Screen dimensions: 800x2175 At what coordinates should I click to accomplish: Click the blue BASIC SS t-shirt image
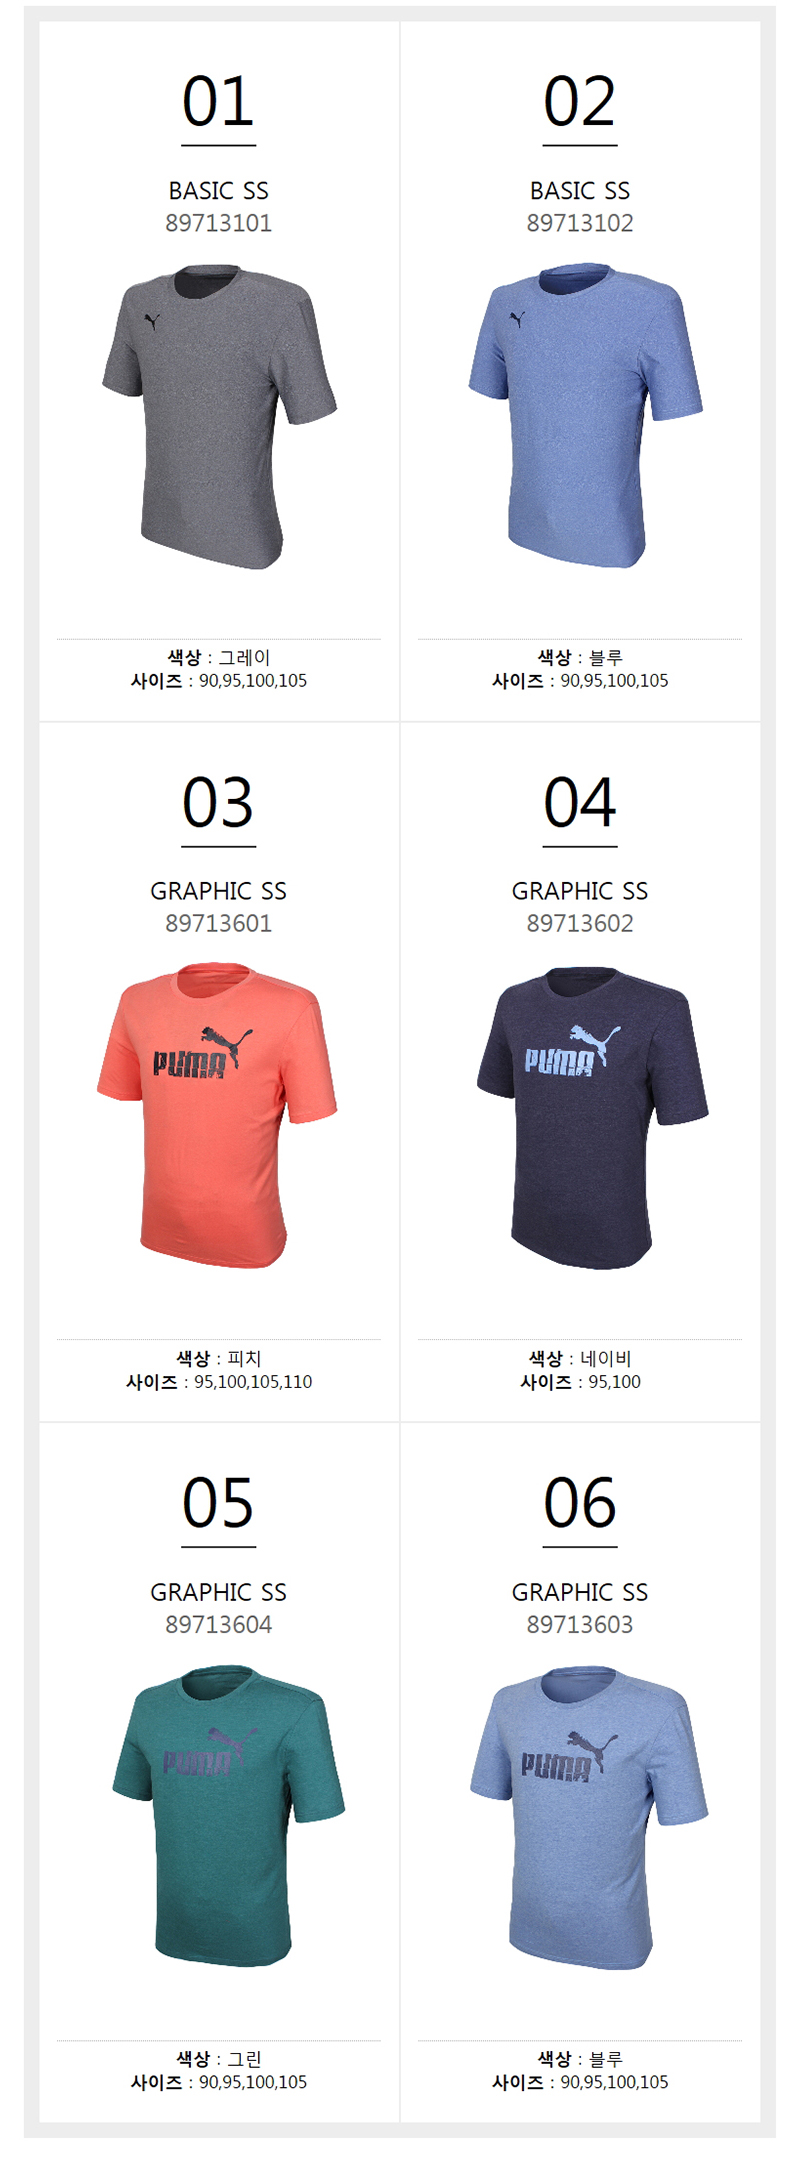point(586,416)
